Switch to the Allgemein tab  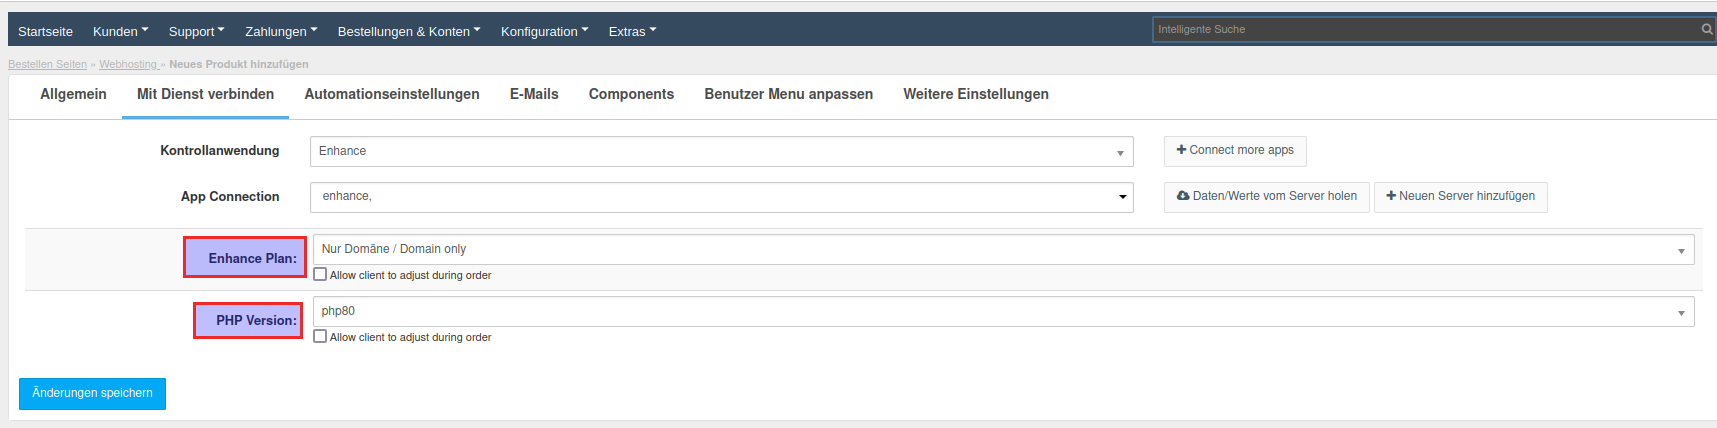coord(73,94)
